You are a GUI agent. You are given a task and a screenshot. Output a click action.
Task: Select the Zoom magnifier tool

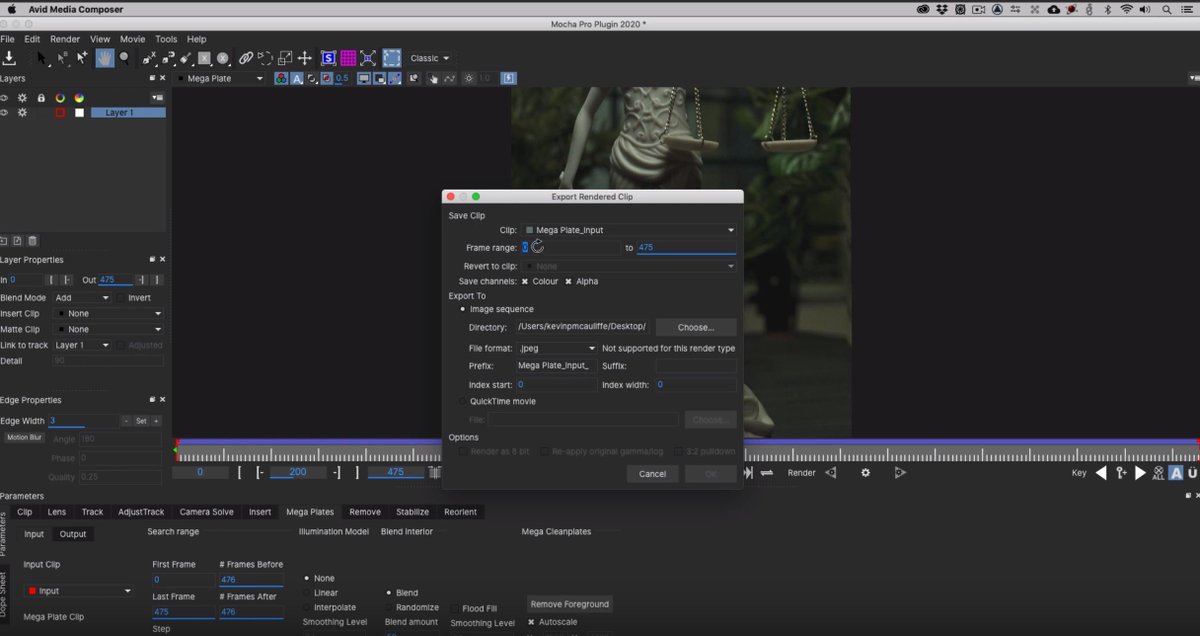124,58
